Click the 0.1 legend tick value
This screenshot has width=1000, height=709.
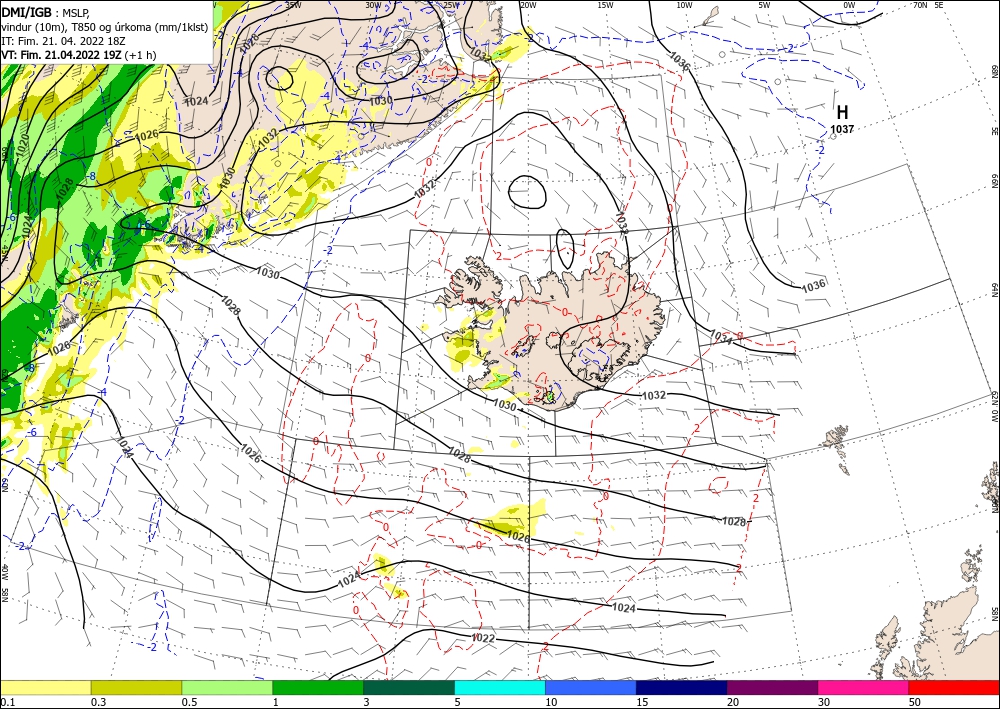7,702
